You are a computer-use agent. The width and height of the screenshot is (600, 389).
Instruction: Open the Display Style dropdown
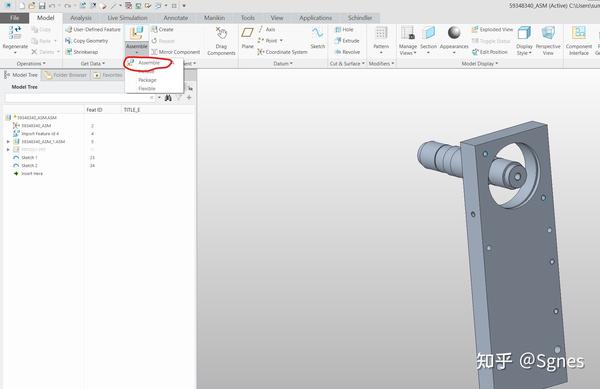(x=524, y=50)
